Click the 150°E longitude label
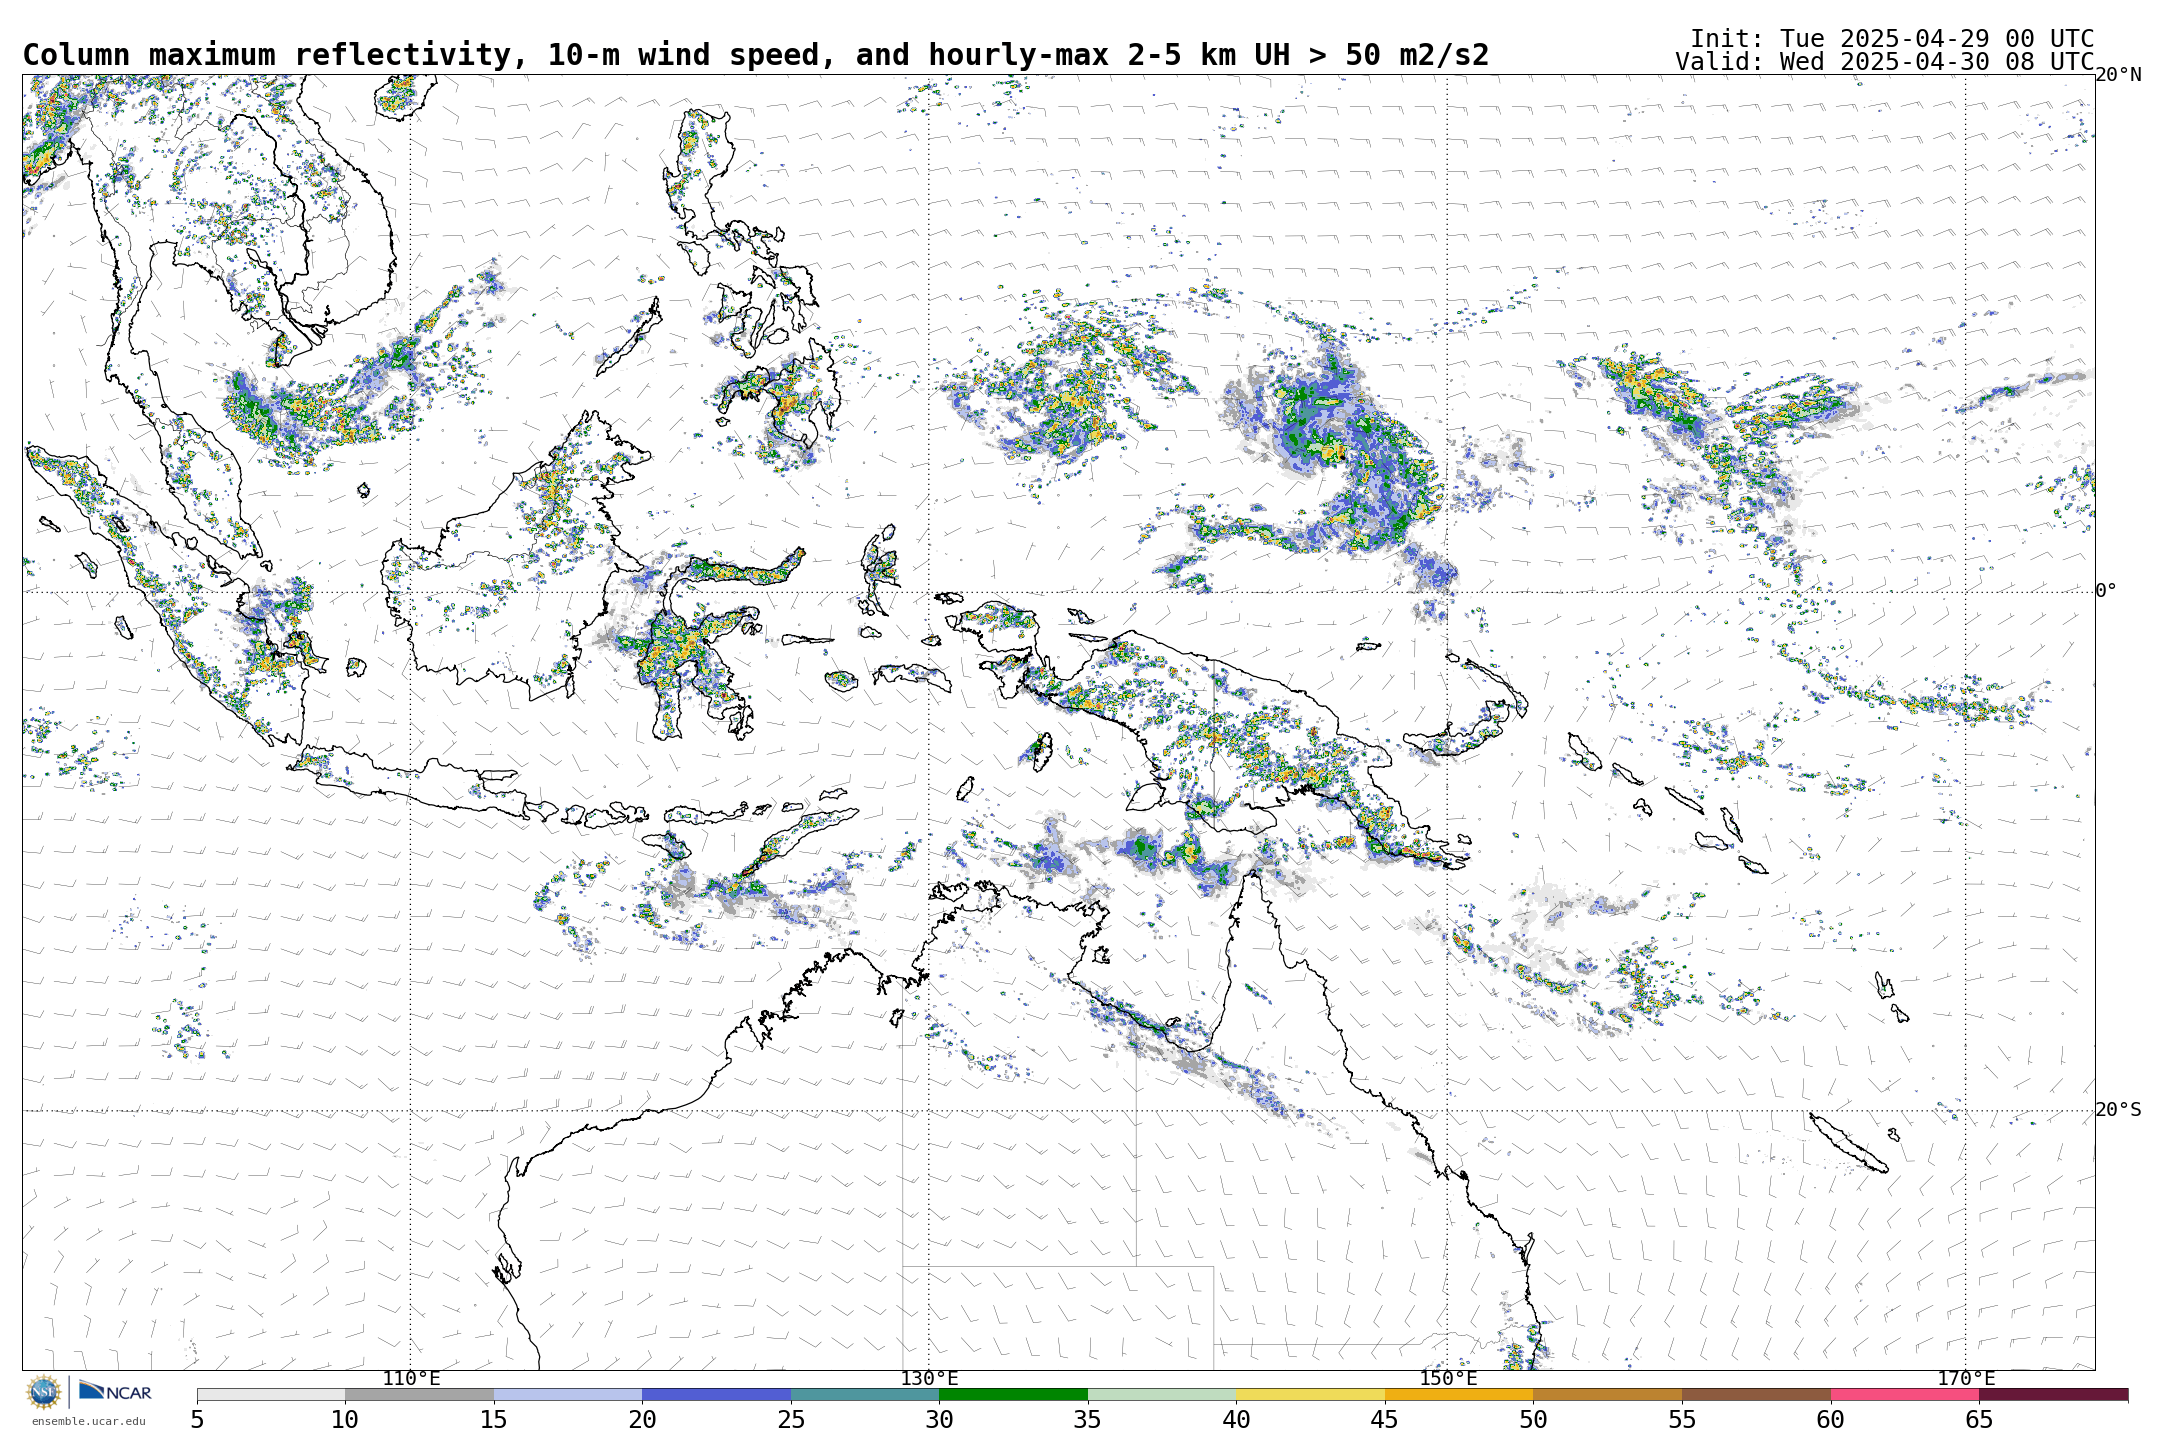Image resolution: width=2160 pixels, height=1433 pixels. click(x=1448, y=1378)
